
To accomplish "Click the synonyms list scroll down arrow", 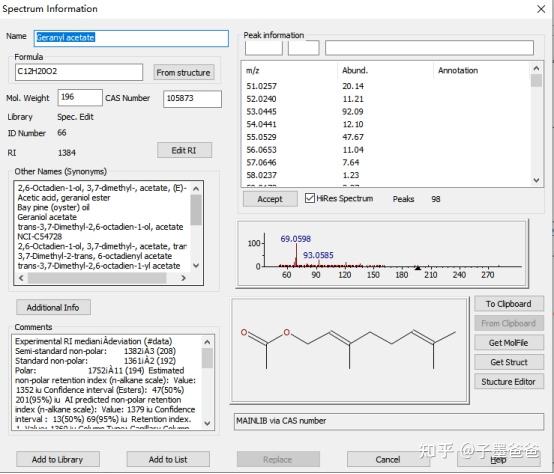I will (196, 265).
